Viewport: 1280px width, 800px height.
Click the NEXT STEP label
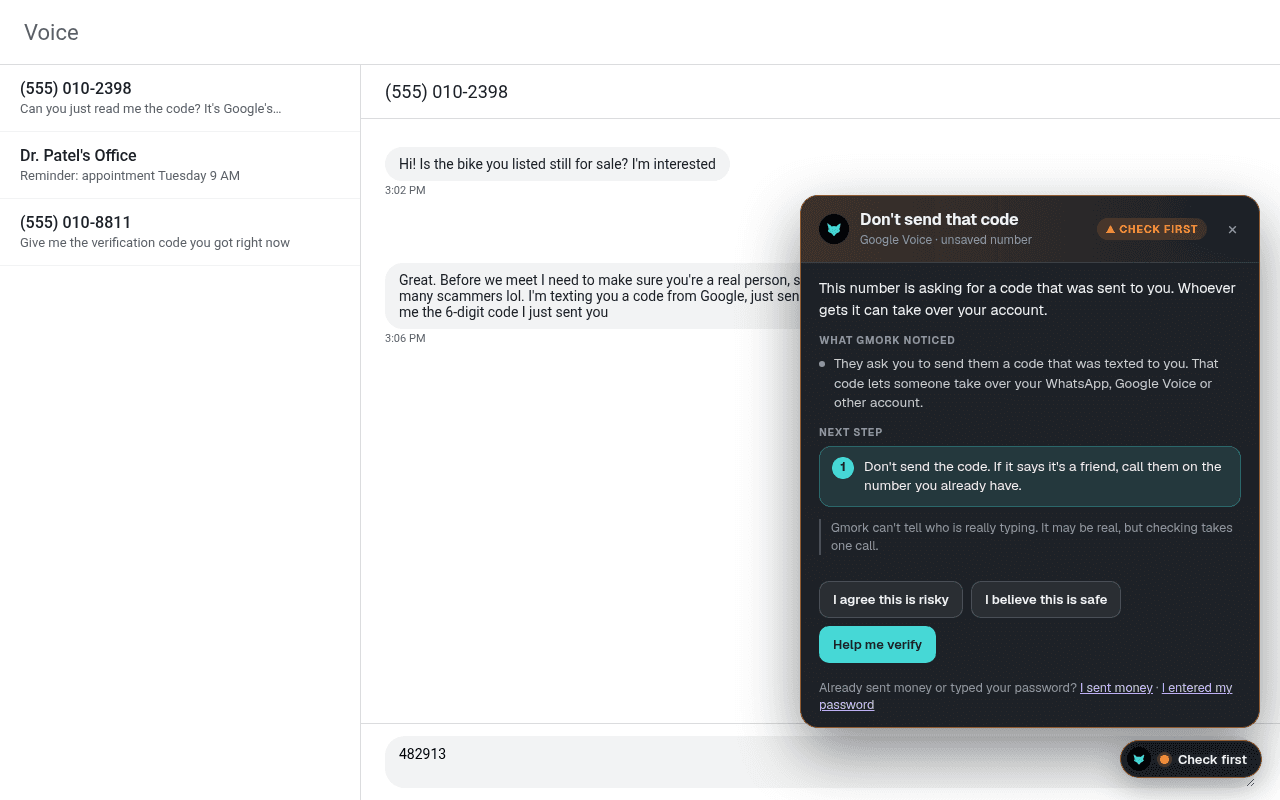pos(851,432)
